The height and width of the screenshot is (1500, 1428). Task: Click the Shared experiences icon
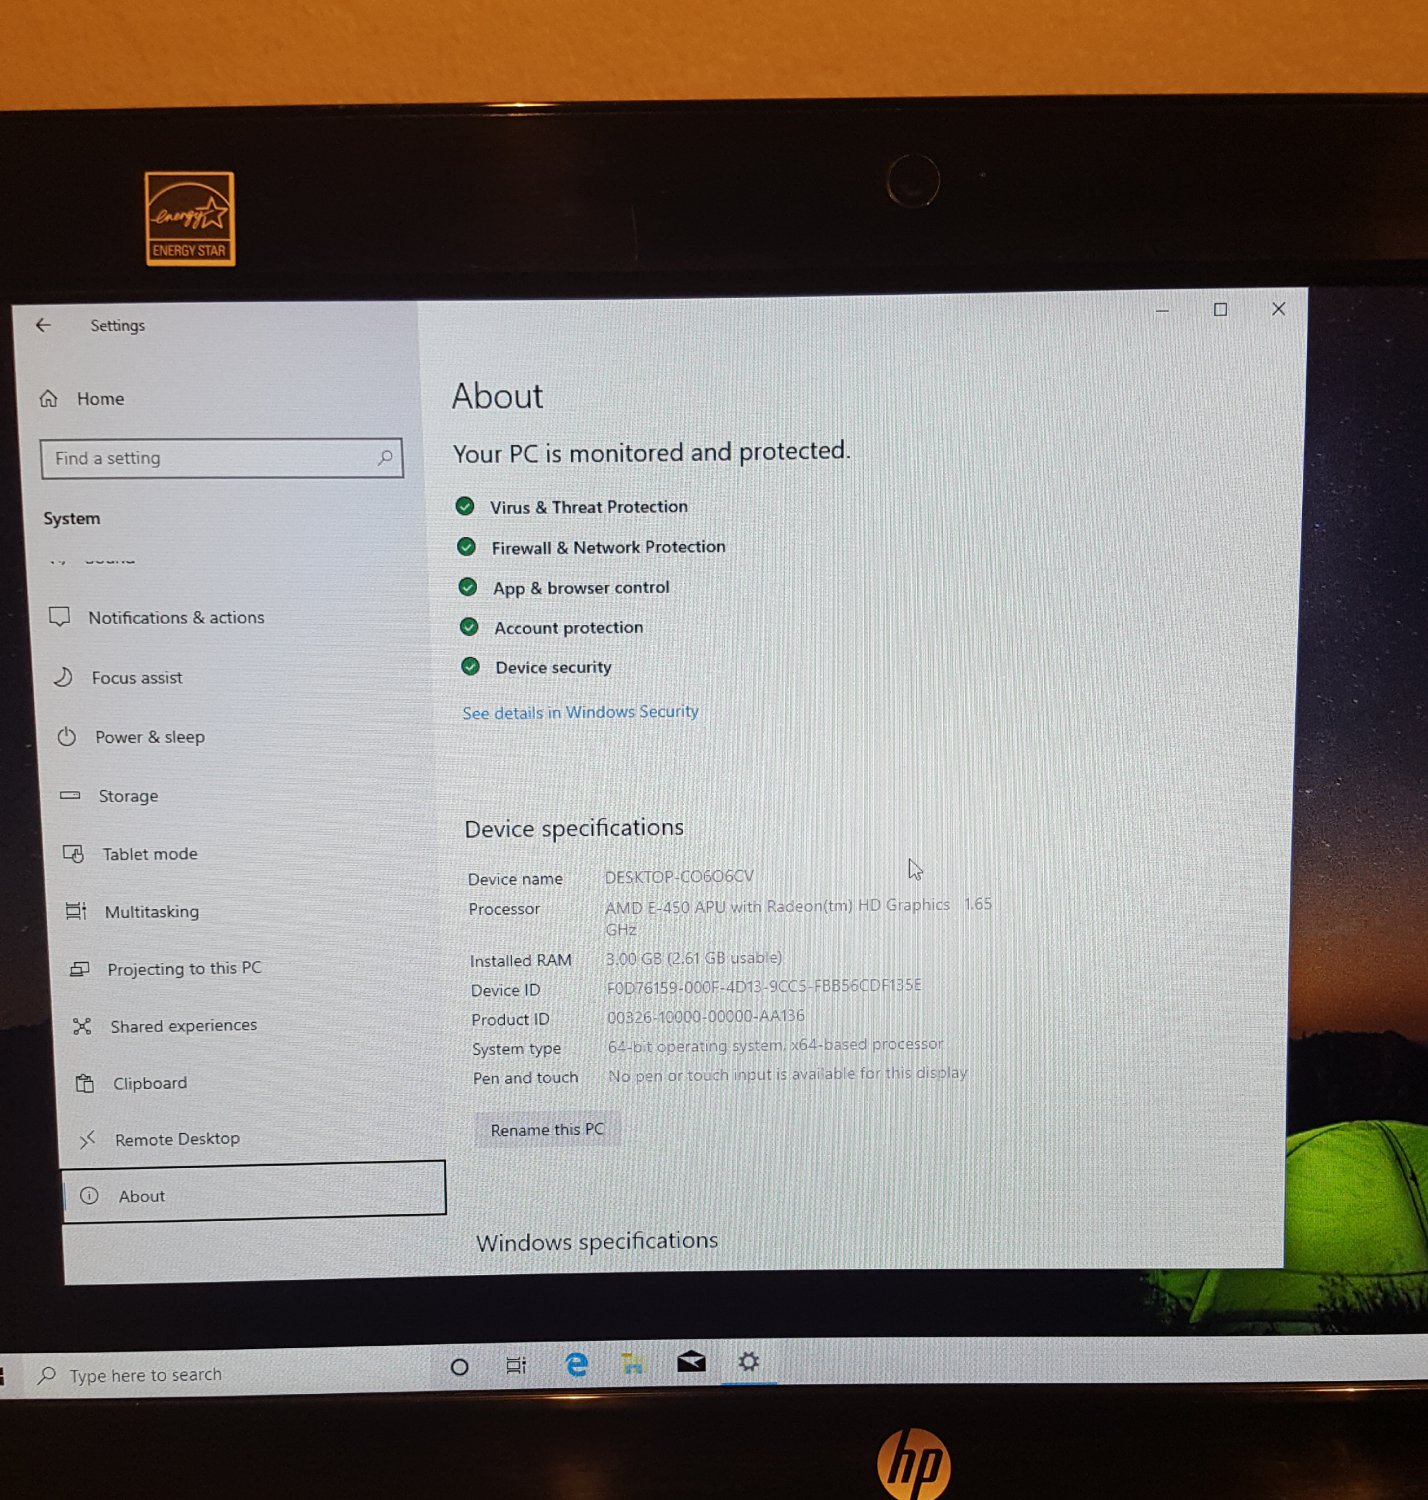(84, 1025)
